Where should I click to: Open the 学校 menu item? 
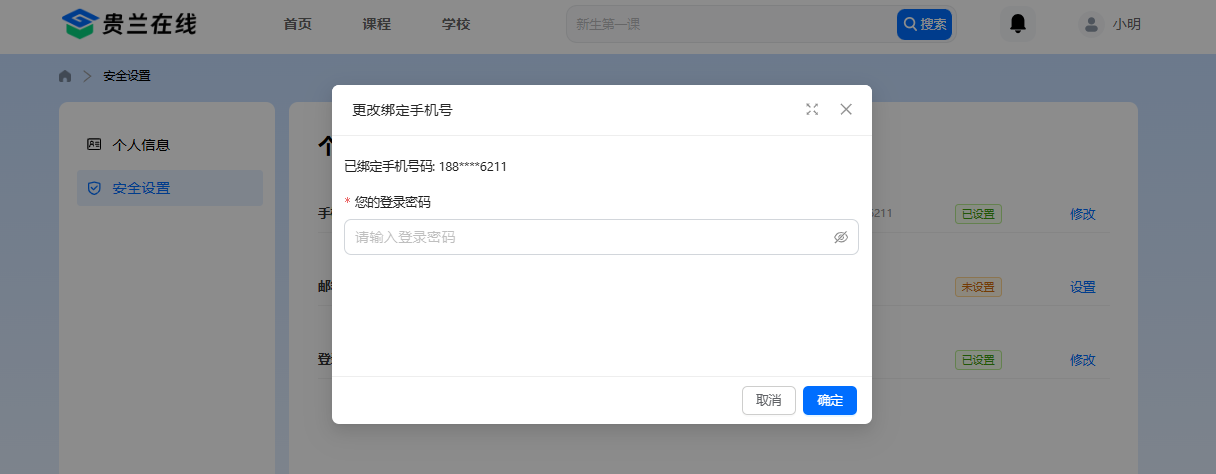pyautogui.click(x=456, y=24)
